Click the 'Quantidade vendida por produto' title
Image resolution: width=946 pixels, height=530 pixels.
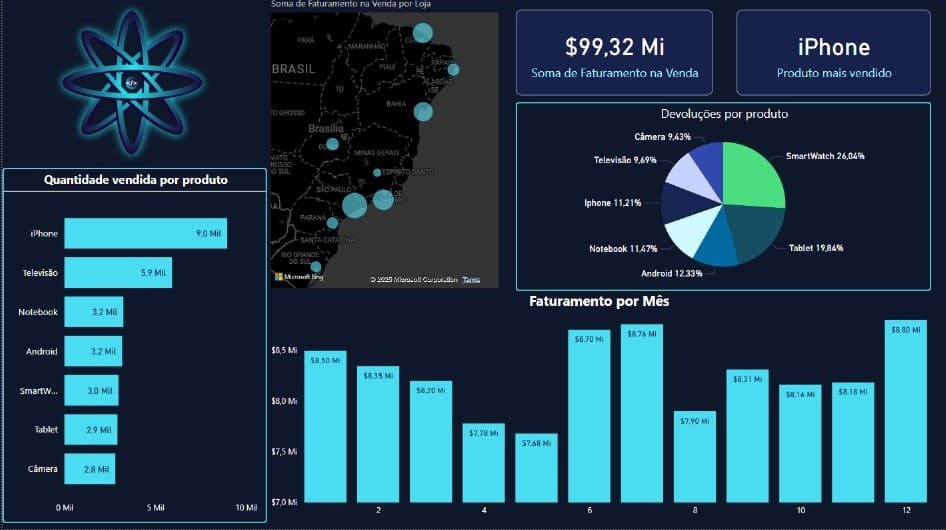pyautogui.click(x=136, y=180)
